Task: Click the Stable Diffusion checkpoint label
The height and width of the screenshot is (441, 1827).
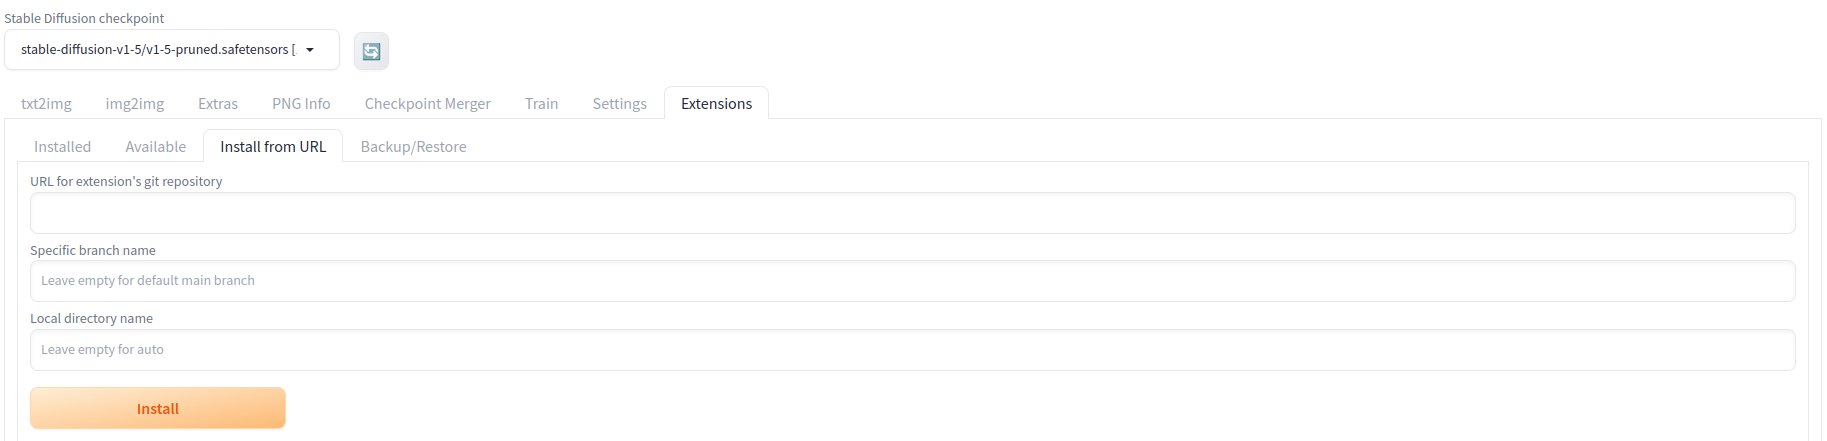Action: (x=84, y=18)
